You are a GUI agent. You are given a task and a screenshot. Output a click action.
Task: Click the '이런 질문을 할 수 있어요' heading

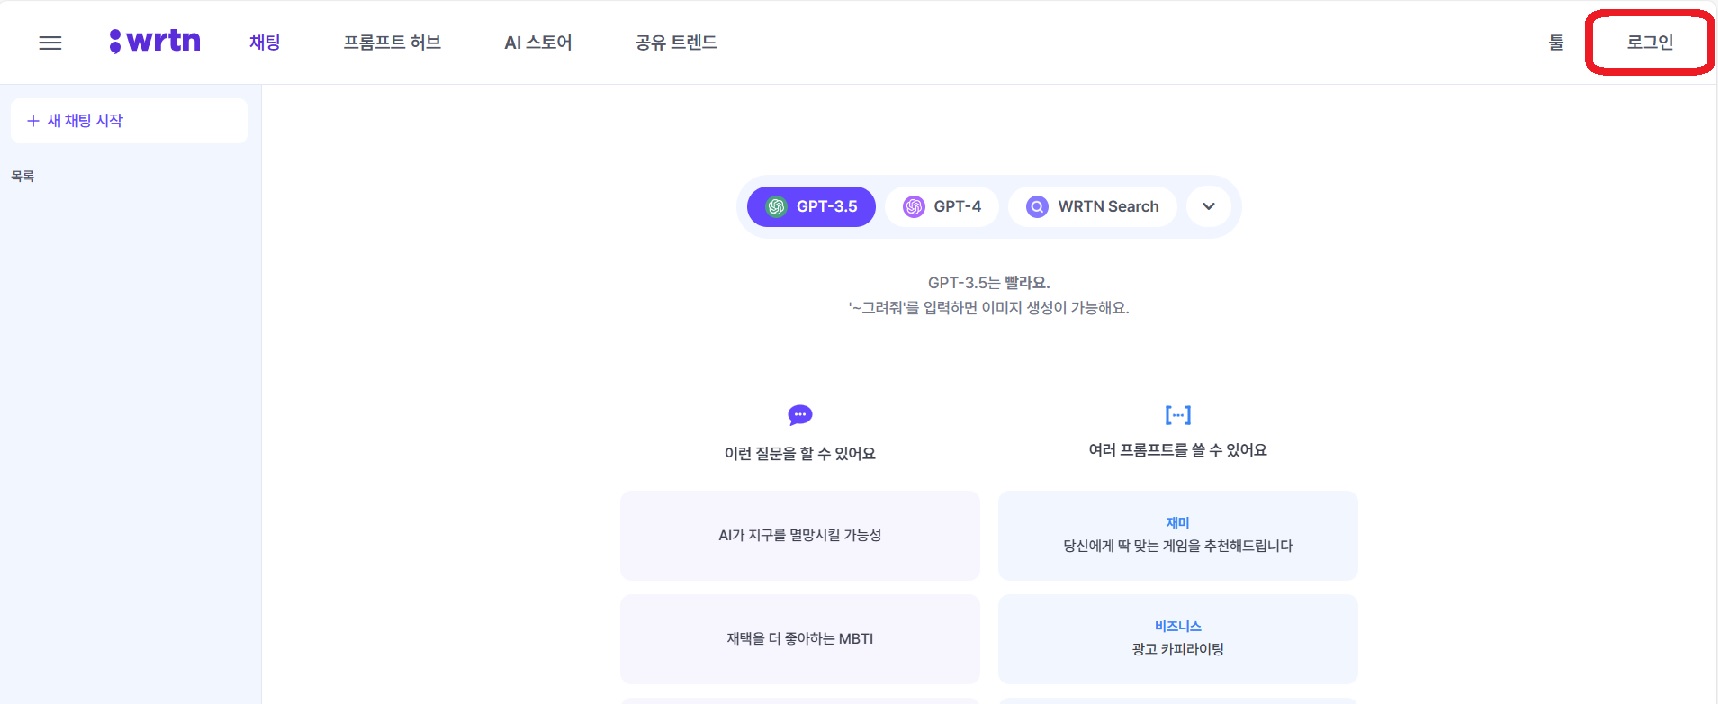pos(800,454)
